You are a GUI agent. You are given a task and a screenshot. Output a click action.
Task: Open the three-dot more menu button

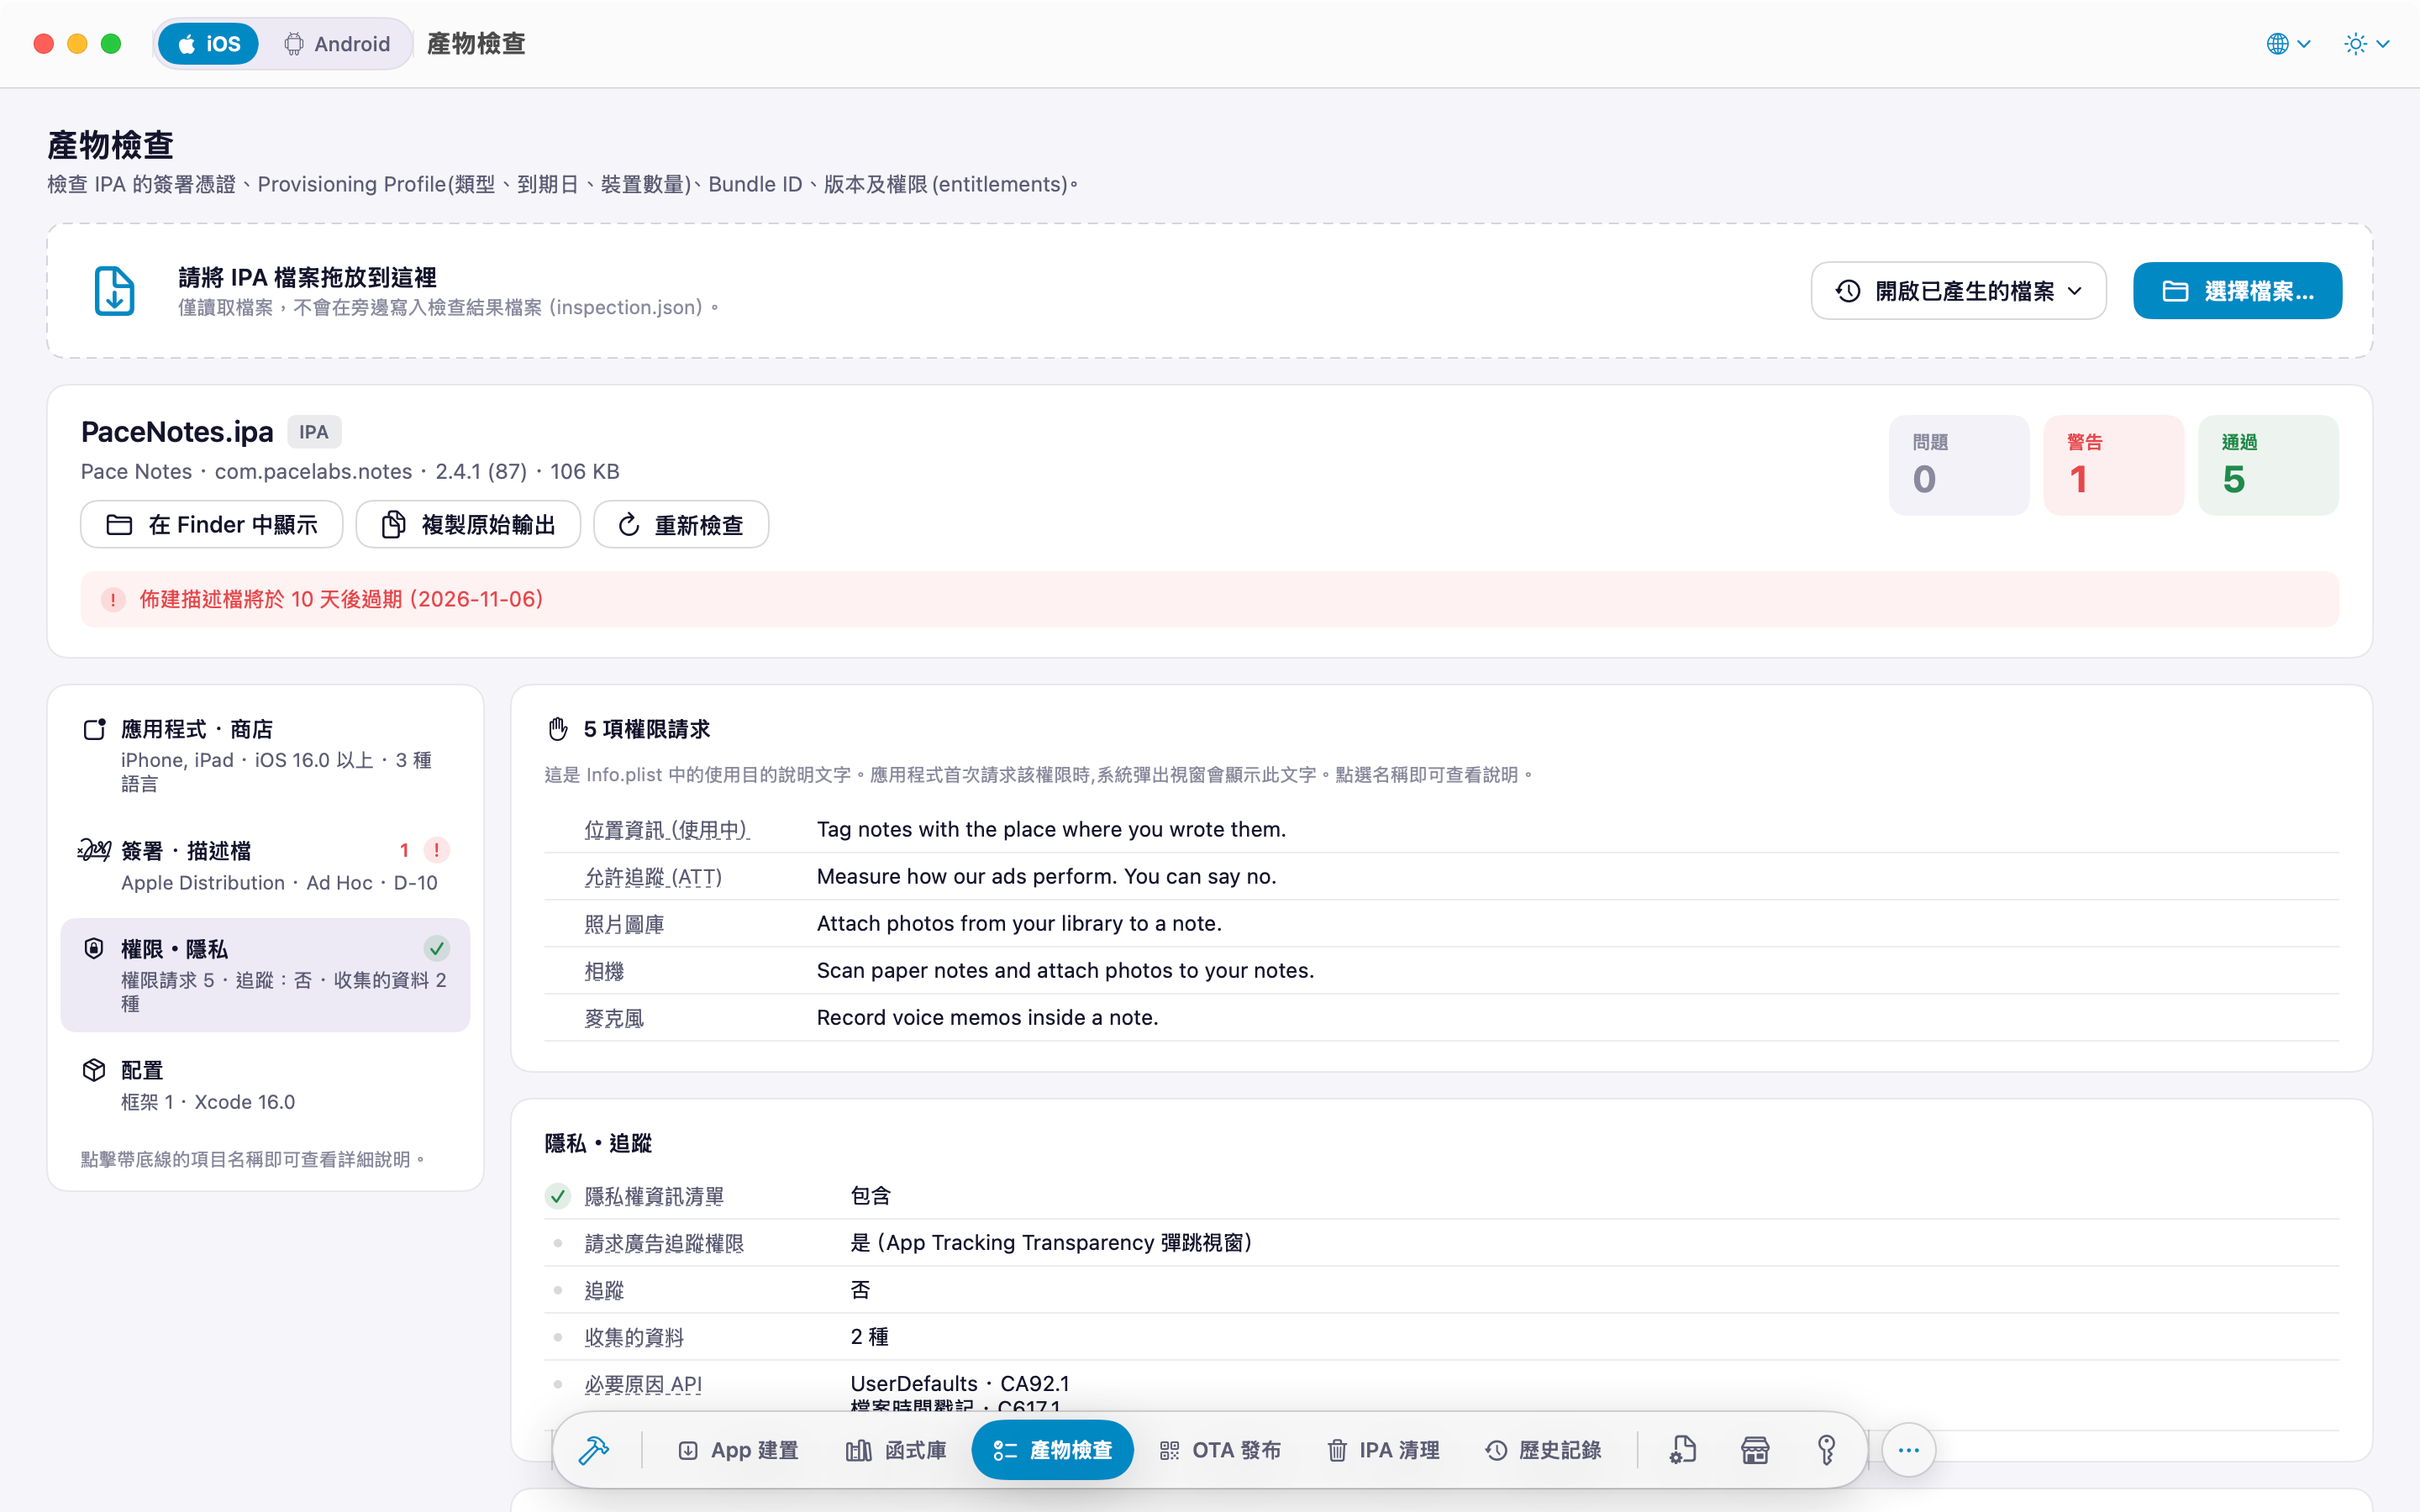click(1908, 1450)
